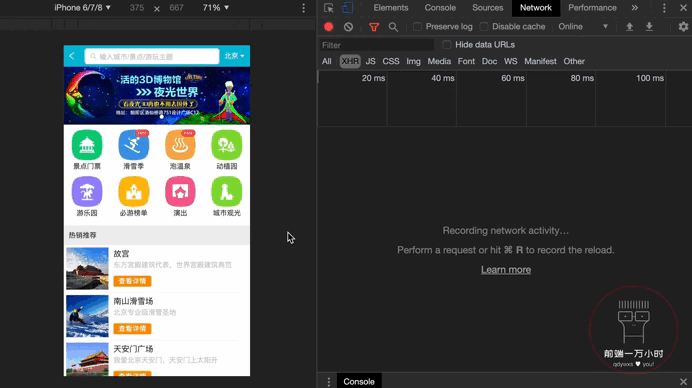692x388 pixels.
Task: Tap the 天安门广场 thumbnail image
Action: point(87,359)
